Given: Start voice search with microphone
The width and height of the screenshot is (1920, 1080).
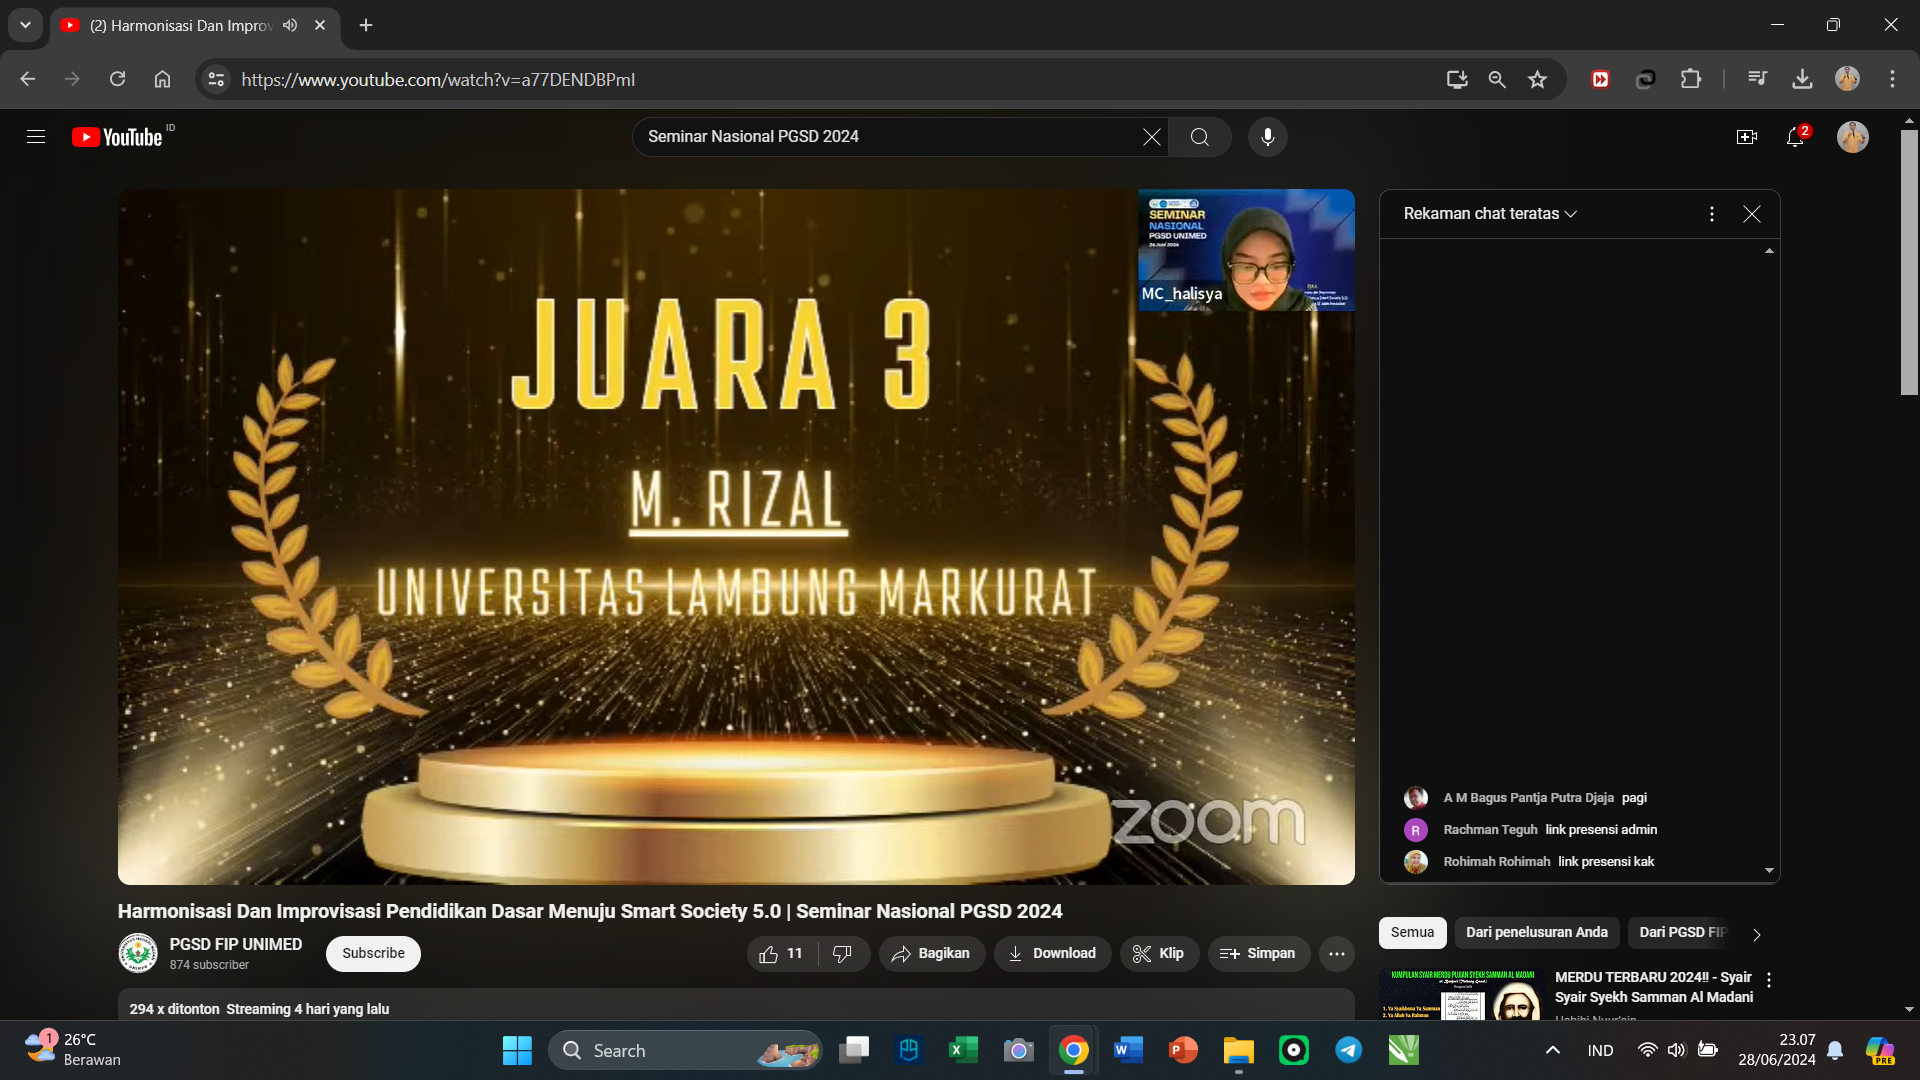Looking at the screenshot, I should [1268, 137].
